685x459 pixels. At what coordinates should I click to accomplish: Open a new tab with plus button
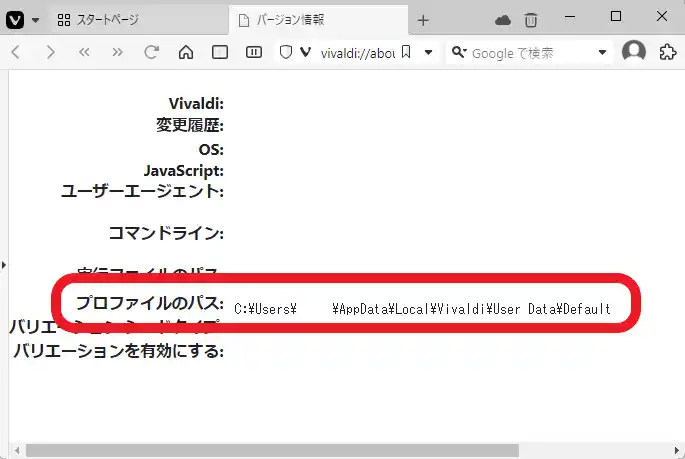click(423, 20)
